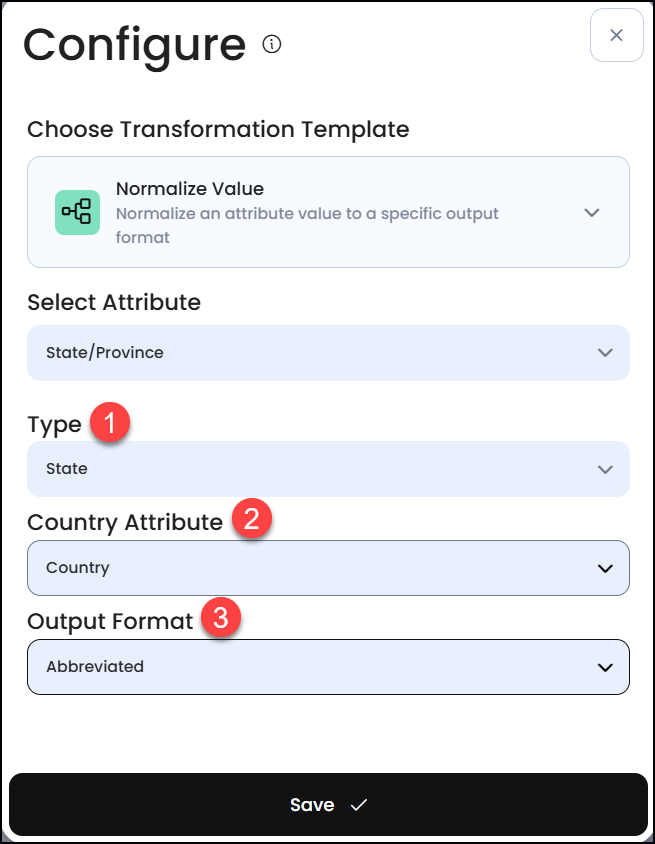Click the checkmark icon on Save
Viewport: 655px width, 844px height.
click(359, 805)
